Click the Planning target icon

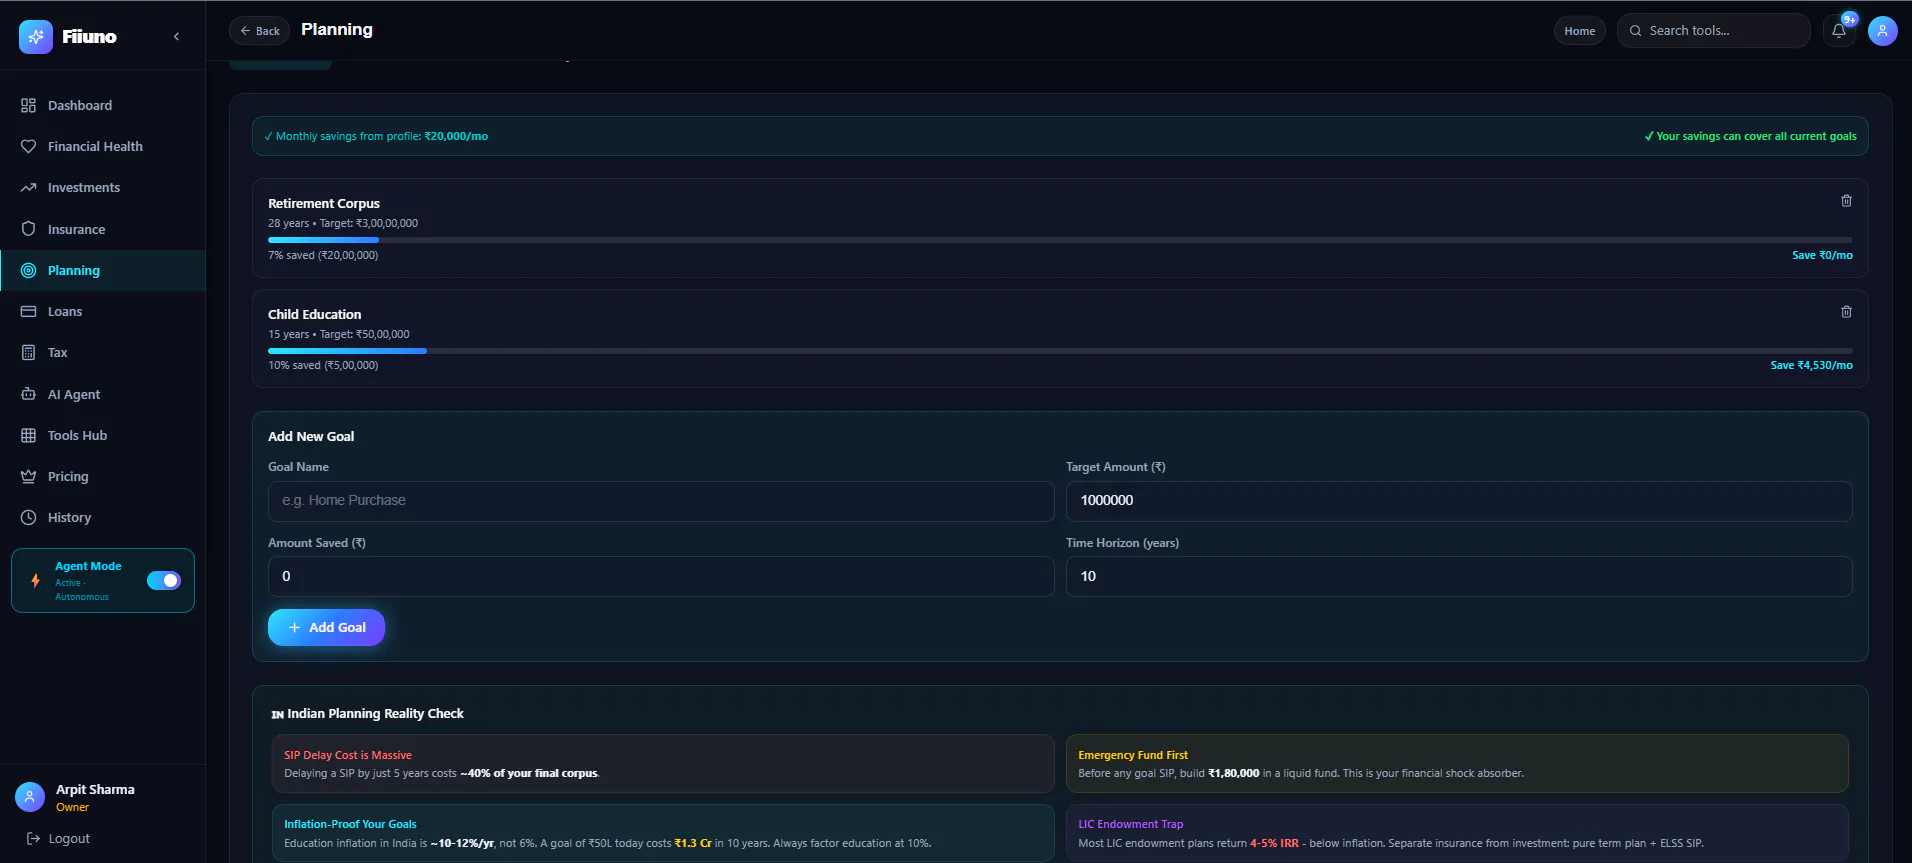28,270
